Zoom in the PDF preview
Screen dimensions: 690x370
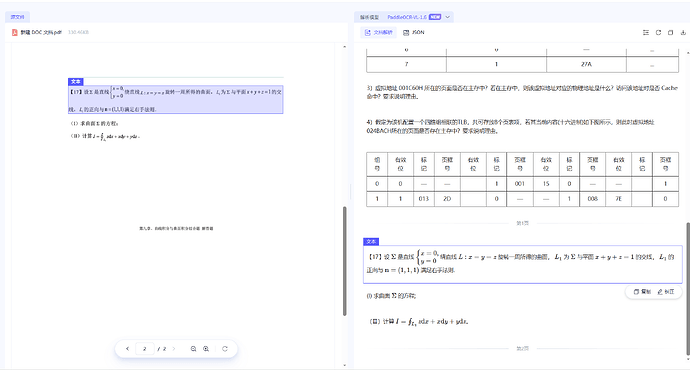pyautogui.click(x=206, y=348)
